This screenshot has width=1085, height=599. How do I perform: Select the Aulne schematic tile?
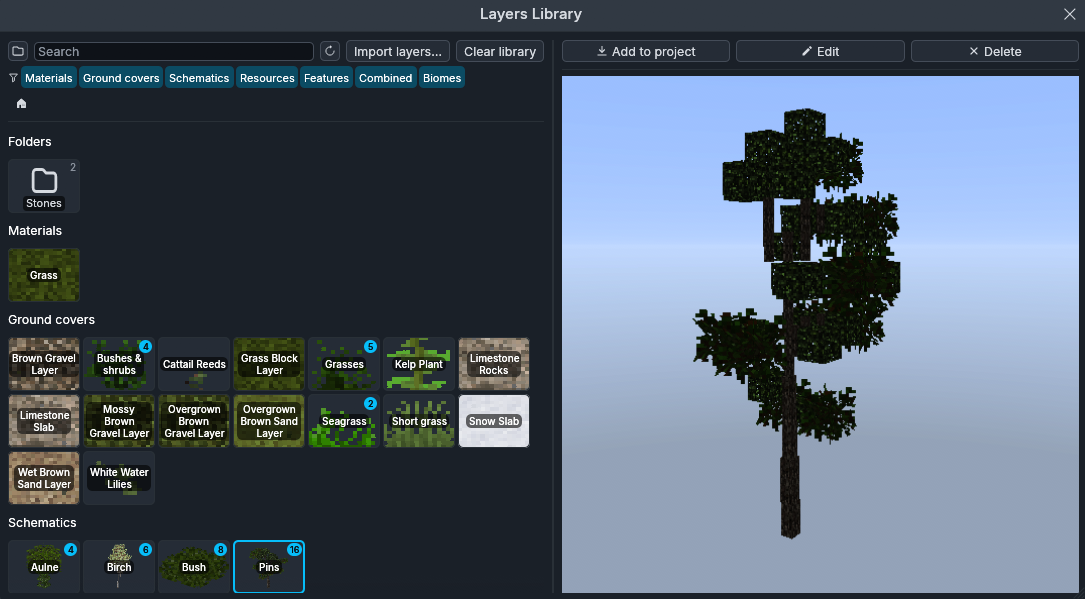tap(44, 566)
